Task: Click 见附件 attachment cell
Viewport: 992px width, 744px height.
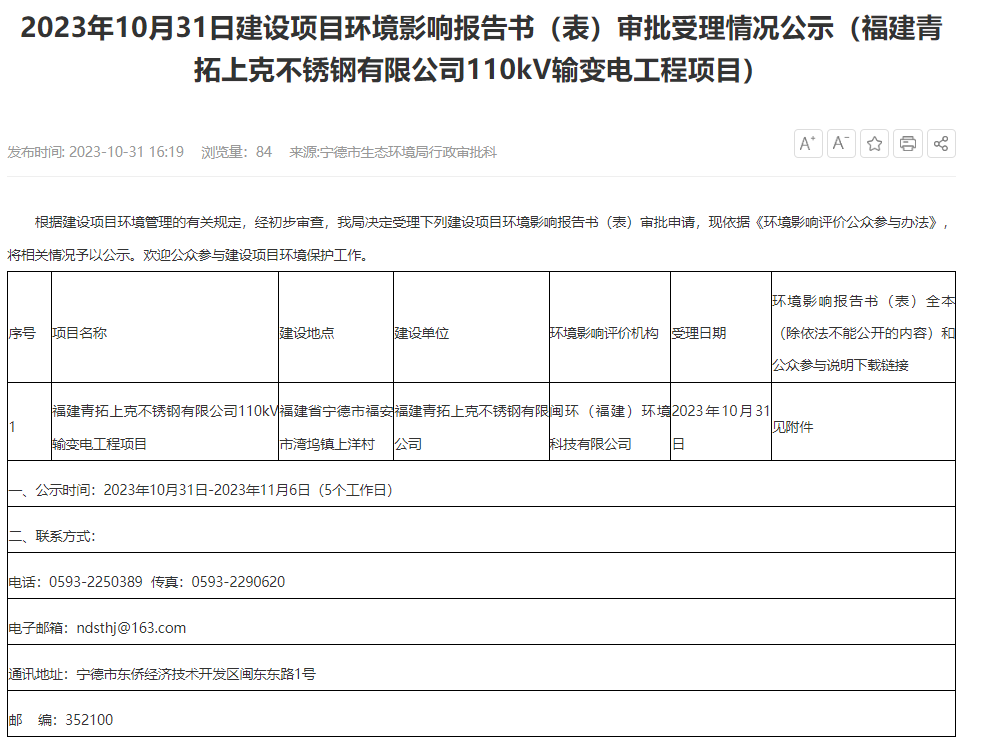Action: coord(863,421)
